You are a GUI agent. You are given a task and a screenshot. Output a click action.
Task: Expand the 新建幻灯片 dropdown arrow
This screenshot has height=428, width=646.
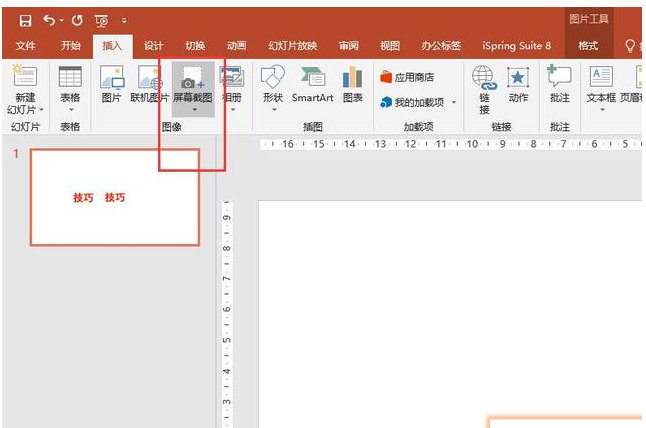pyautogui.click(x=41, y=110)
